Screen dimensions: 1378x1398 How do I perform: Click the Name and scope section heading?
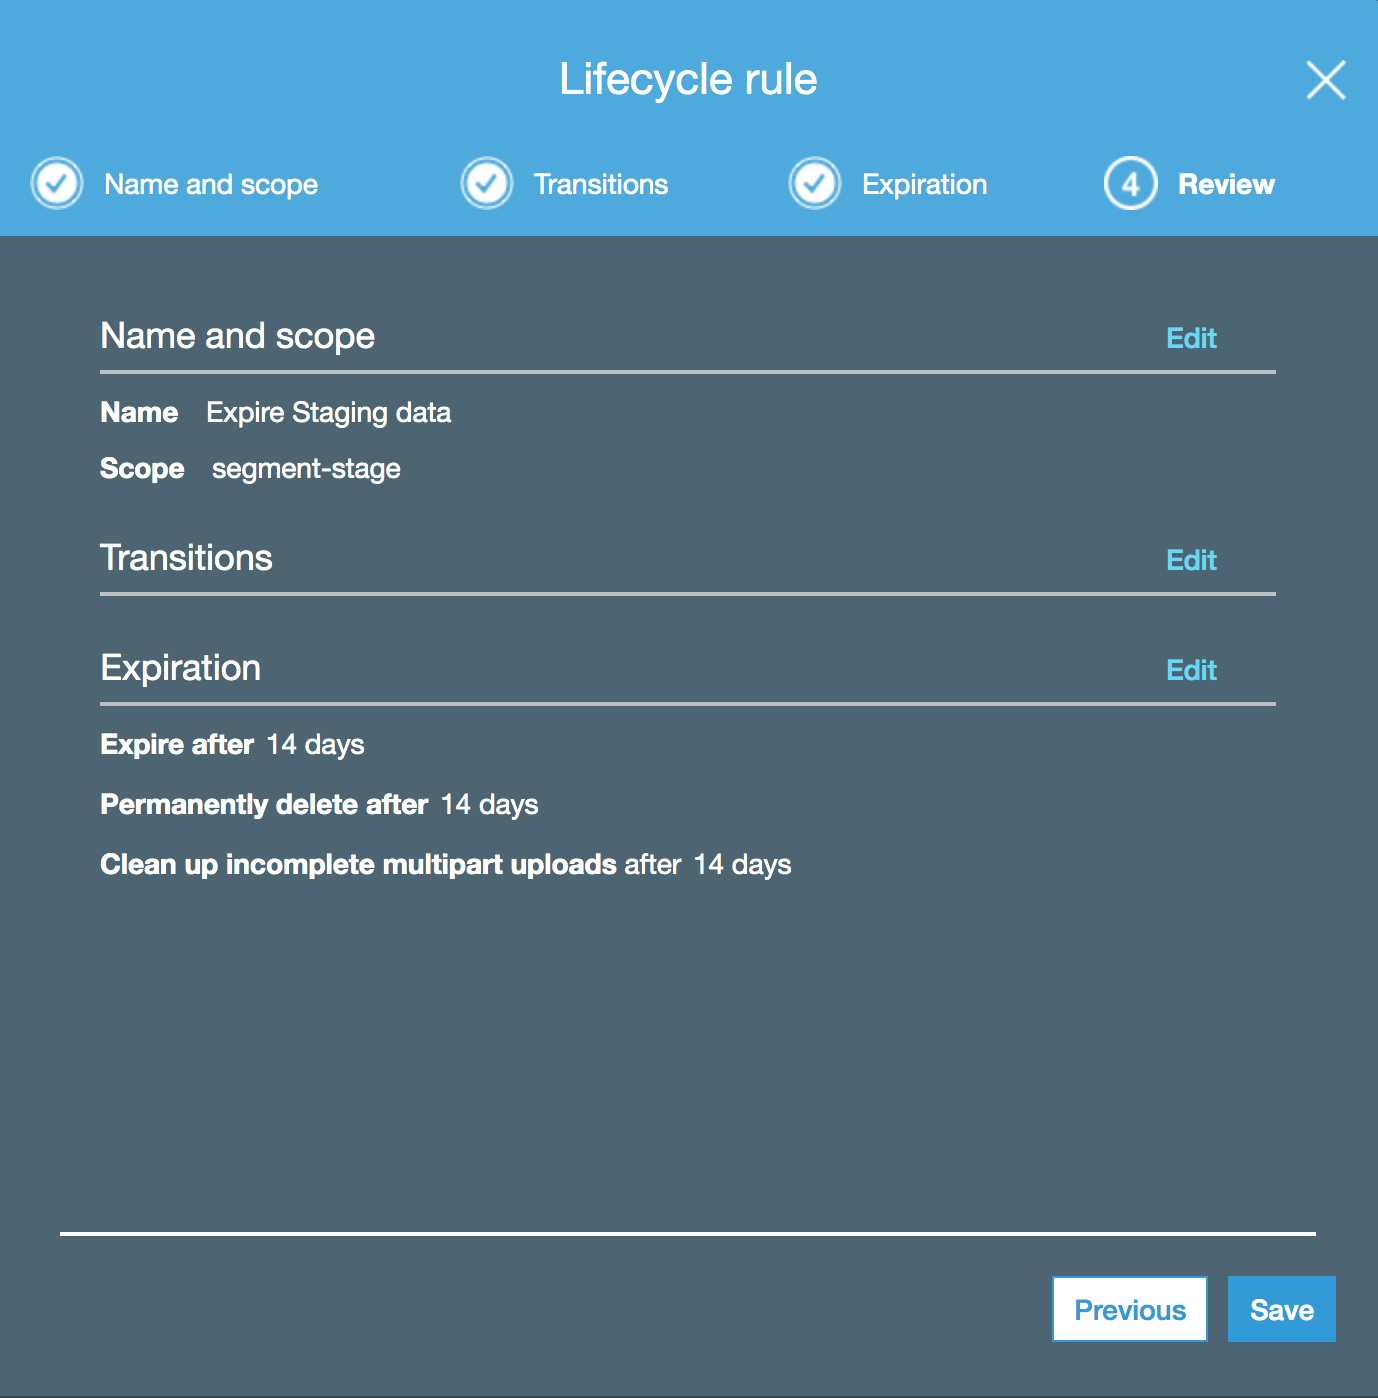237,336
